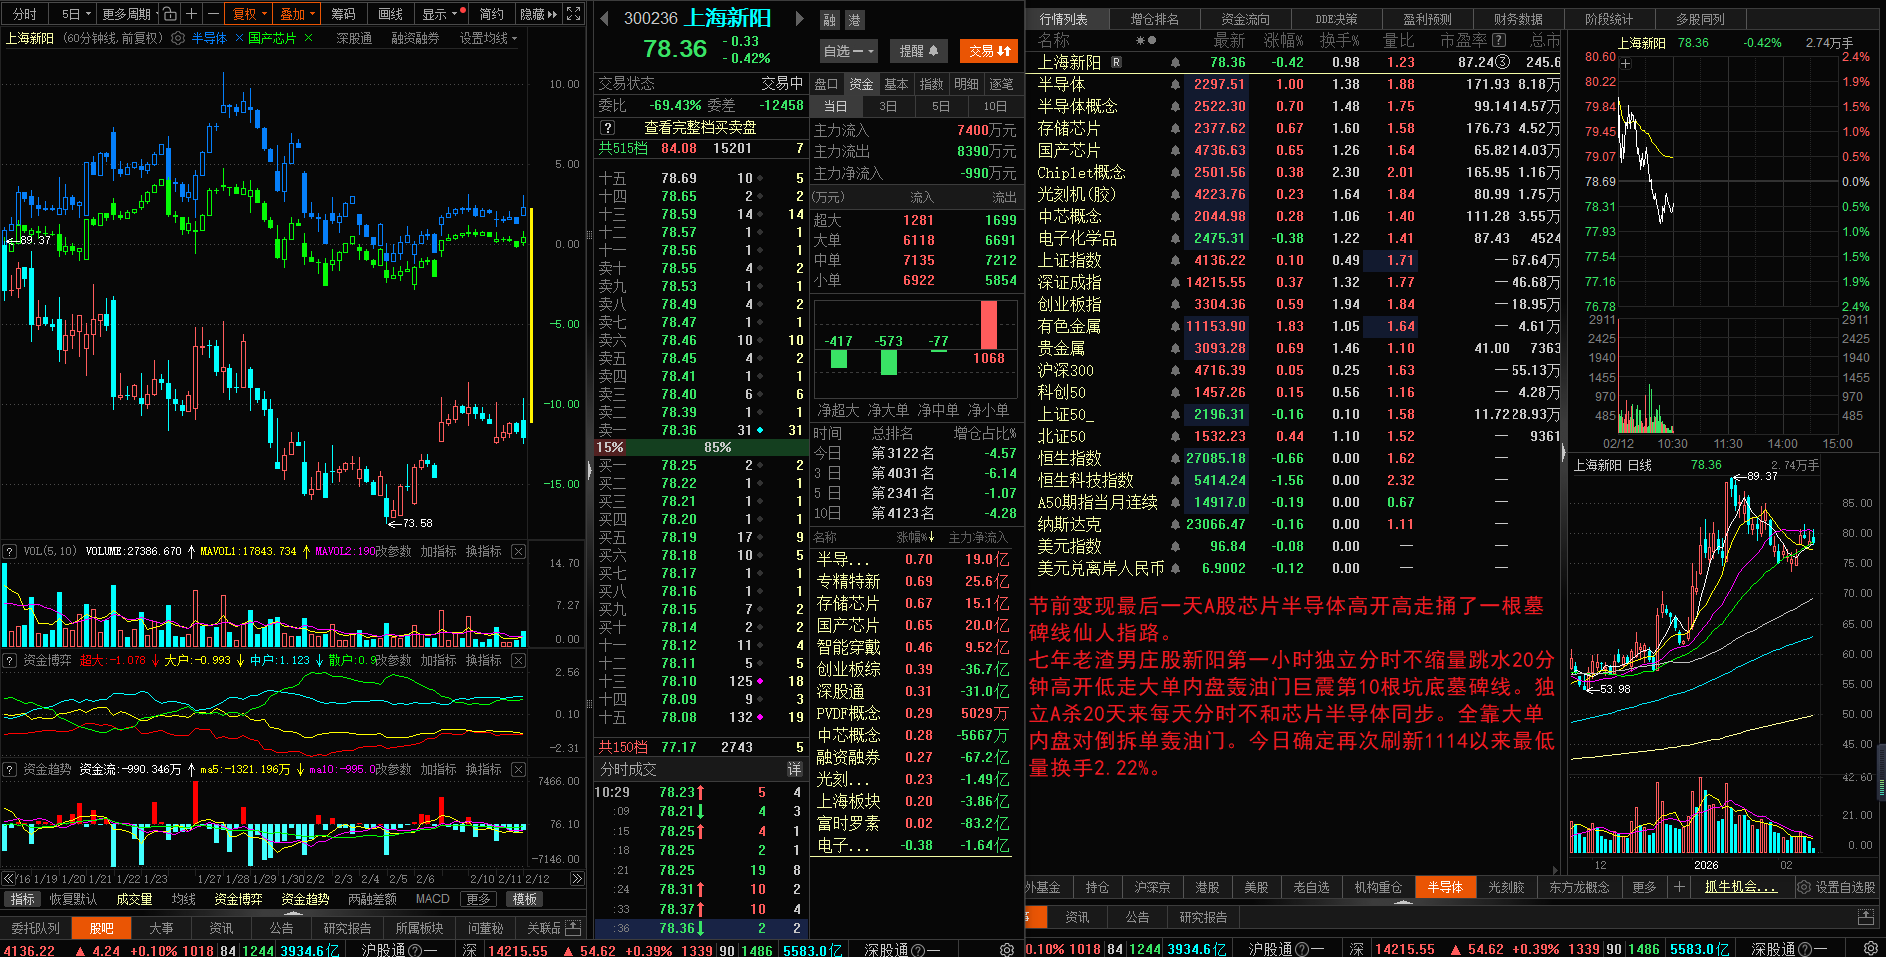
Task: Remove 半导体 overlay with its X
Action: (x=239, y=38)
